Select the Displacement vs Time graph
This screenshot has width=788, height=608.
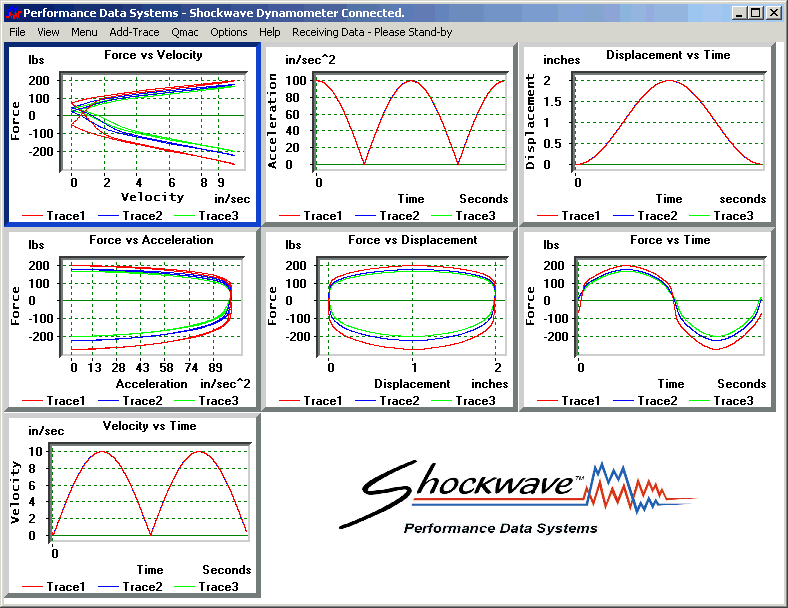click(x=648, y=134)
